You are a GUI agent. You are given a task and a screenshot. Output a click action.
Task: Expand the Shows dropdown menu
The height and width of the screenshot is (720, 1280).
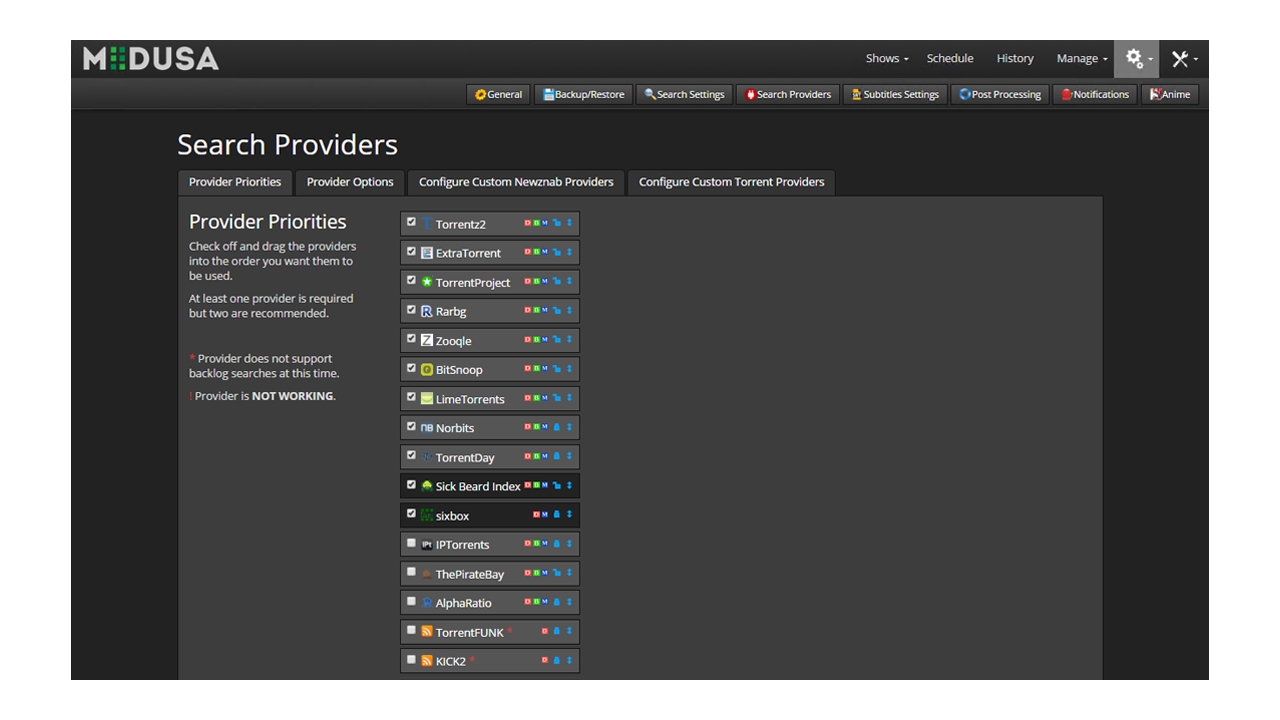pyautogui.click(x=887, y=59)
